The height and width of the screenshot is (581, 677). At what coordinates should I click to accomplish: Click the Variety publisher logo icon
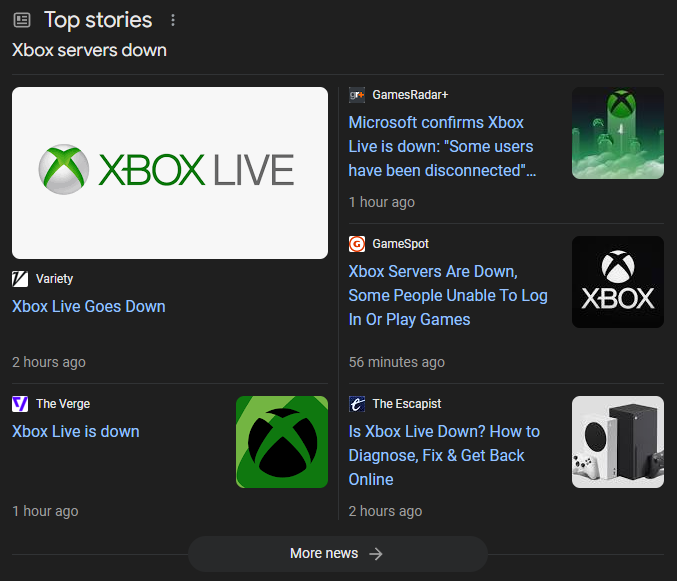[x=20, y=279]
